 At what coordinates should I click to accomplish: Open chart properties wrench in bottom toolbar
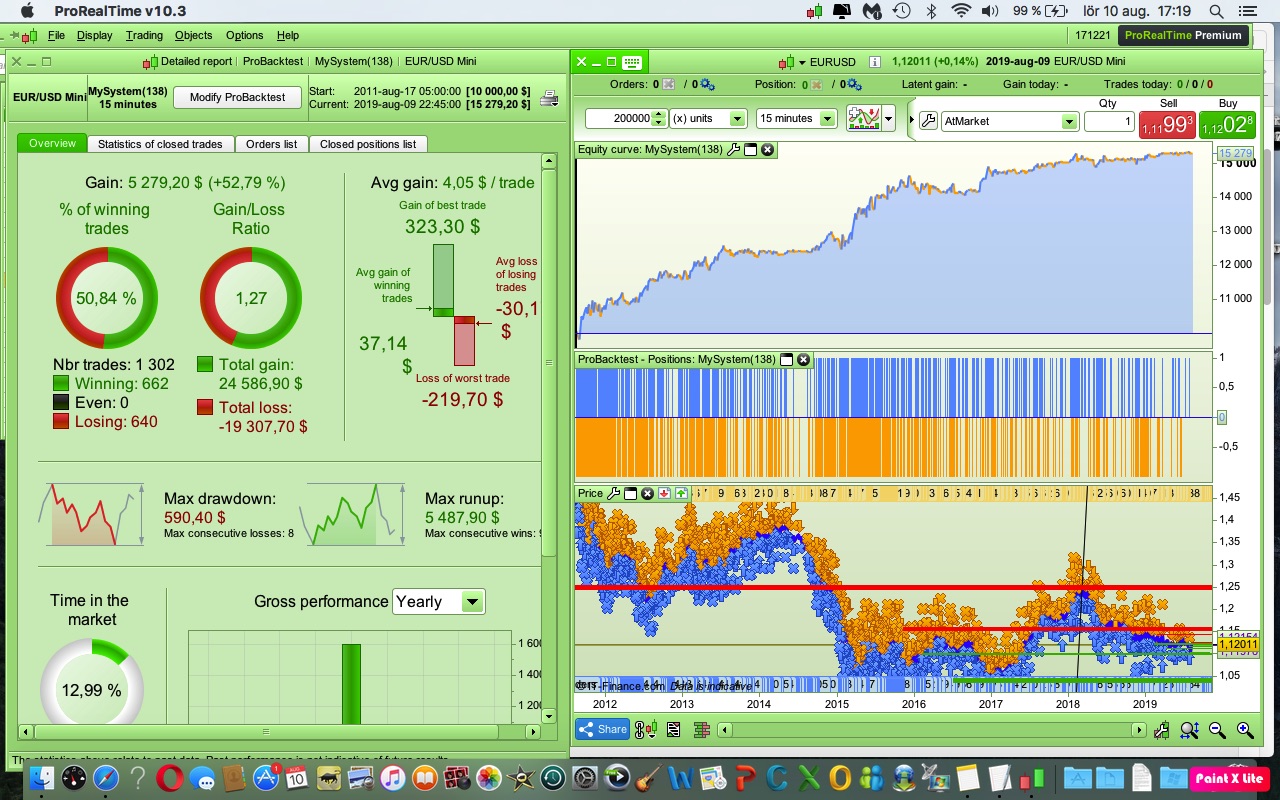click(1162, 730)
